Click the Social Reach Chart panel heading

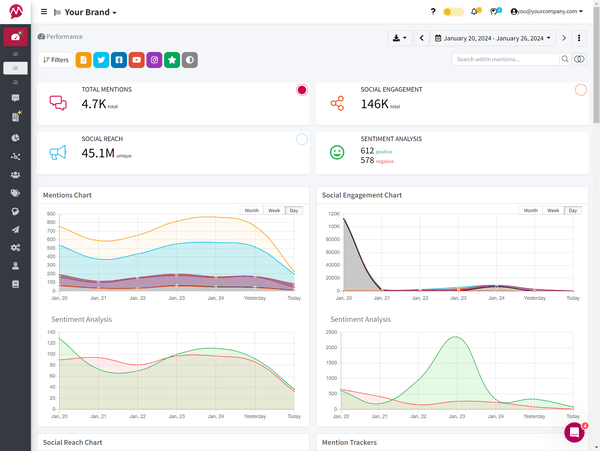[x=72, y=443]
